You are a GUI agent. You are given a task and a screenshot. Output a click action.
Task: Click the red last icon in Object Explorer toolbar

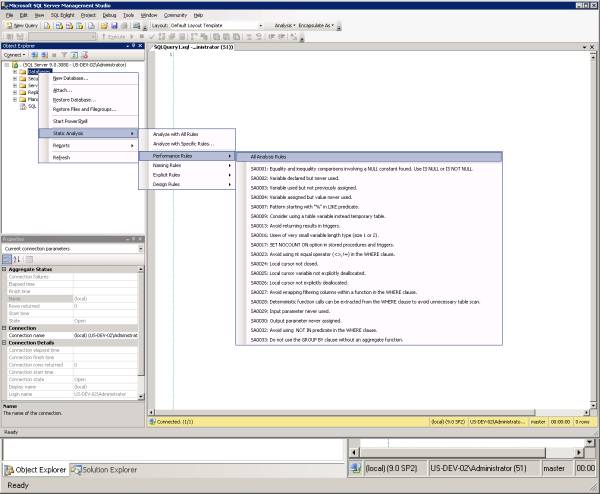tap(85, 55)
